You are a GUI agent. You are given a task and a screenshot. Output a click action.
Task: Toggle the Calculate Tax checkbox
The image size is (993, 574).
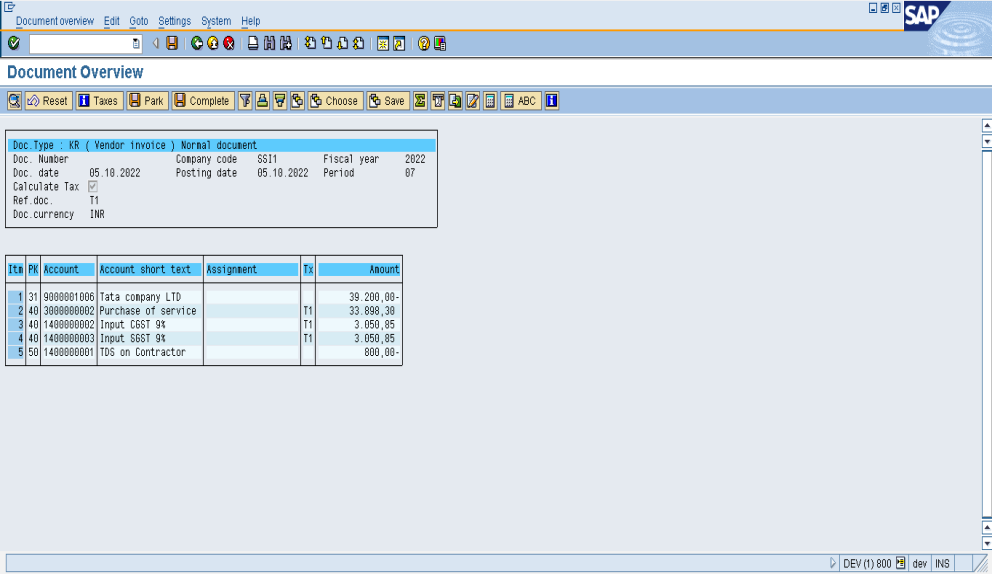tap(93, 187)
